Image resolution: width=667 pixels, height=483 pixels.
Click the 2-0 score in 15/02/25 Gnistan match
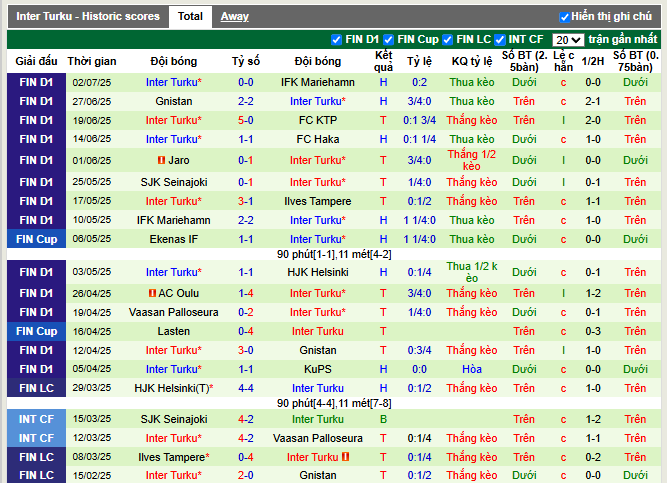click(246, 475)
